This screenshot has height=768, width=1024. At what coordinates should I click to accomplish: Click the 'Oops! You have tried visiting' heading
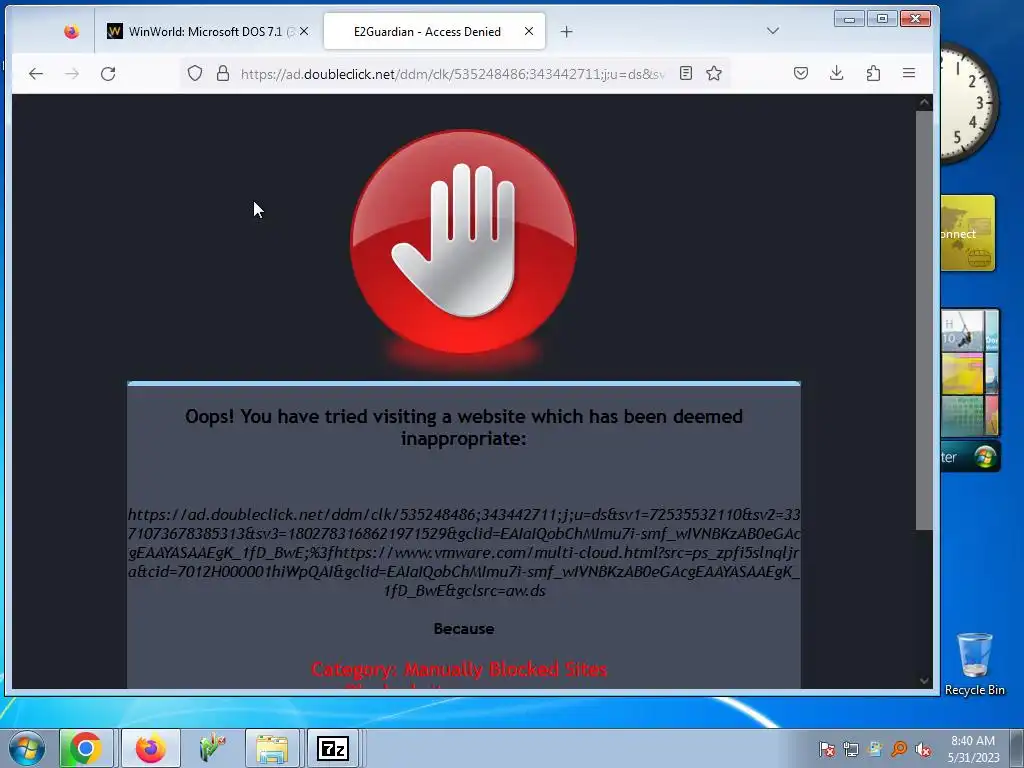point(464,427)
